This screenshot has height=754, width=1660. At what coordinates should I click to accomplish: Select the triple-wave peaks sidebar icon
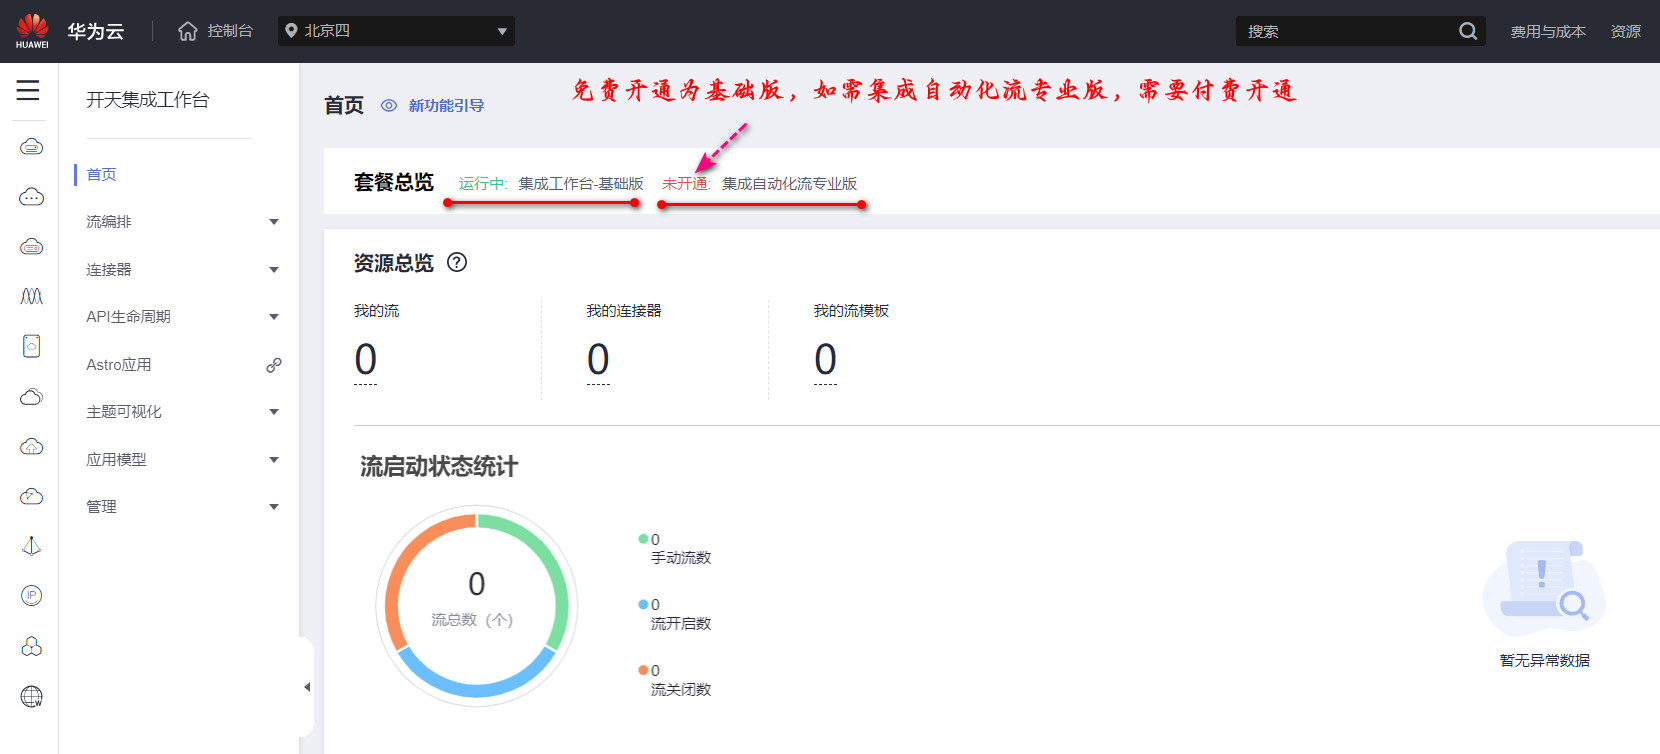(x=32, y=296)
